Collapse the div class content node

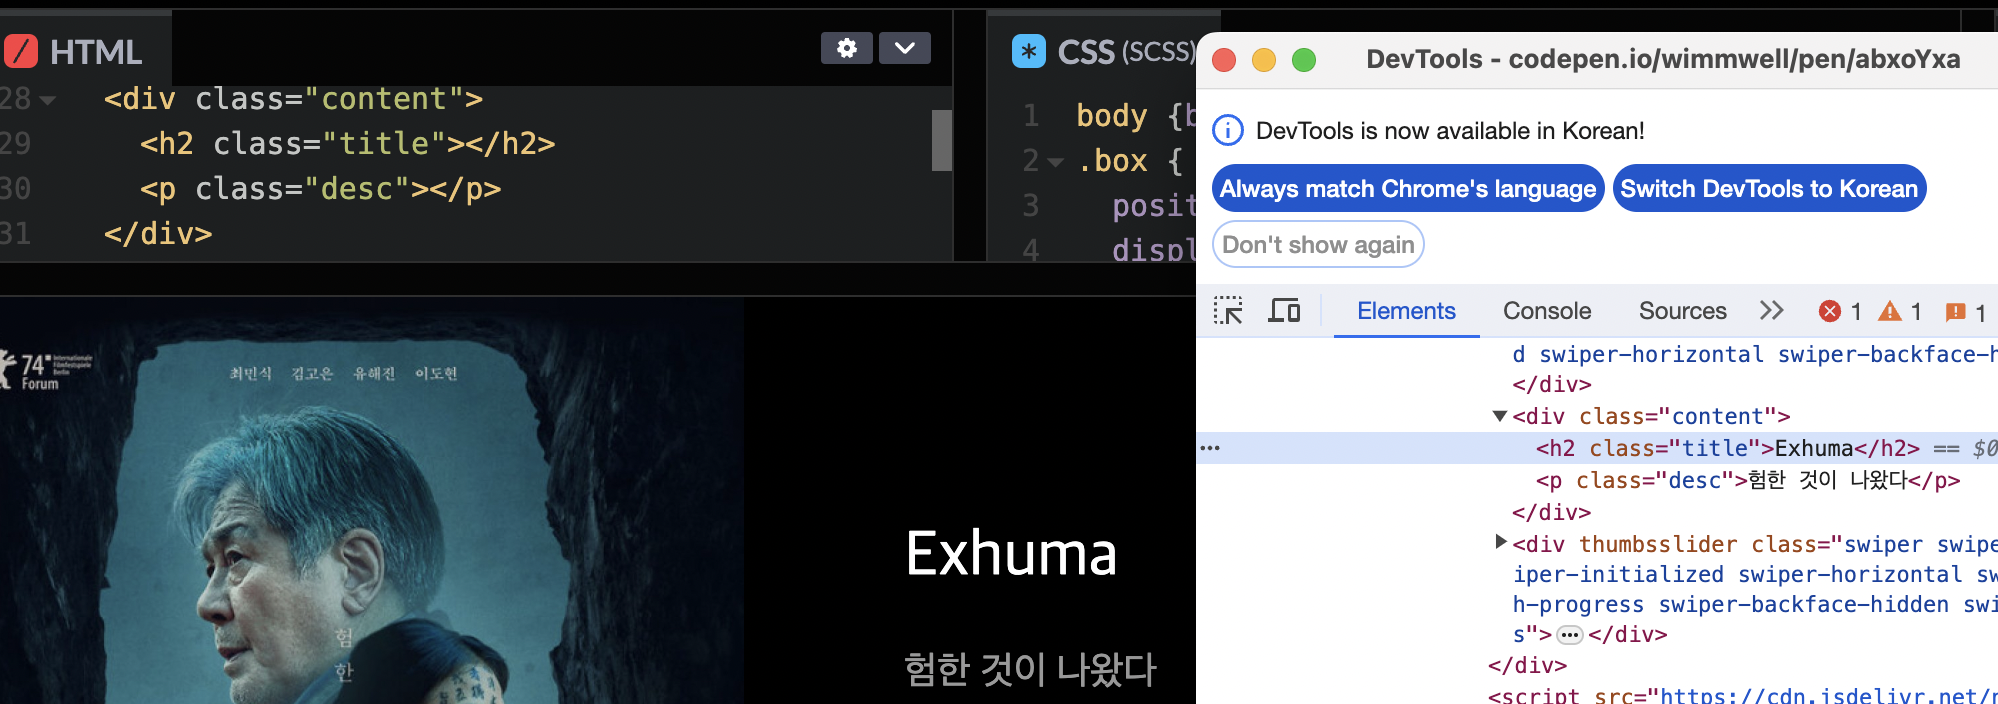(x=1499, y=416)
